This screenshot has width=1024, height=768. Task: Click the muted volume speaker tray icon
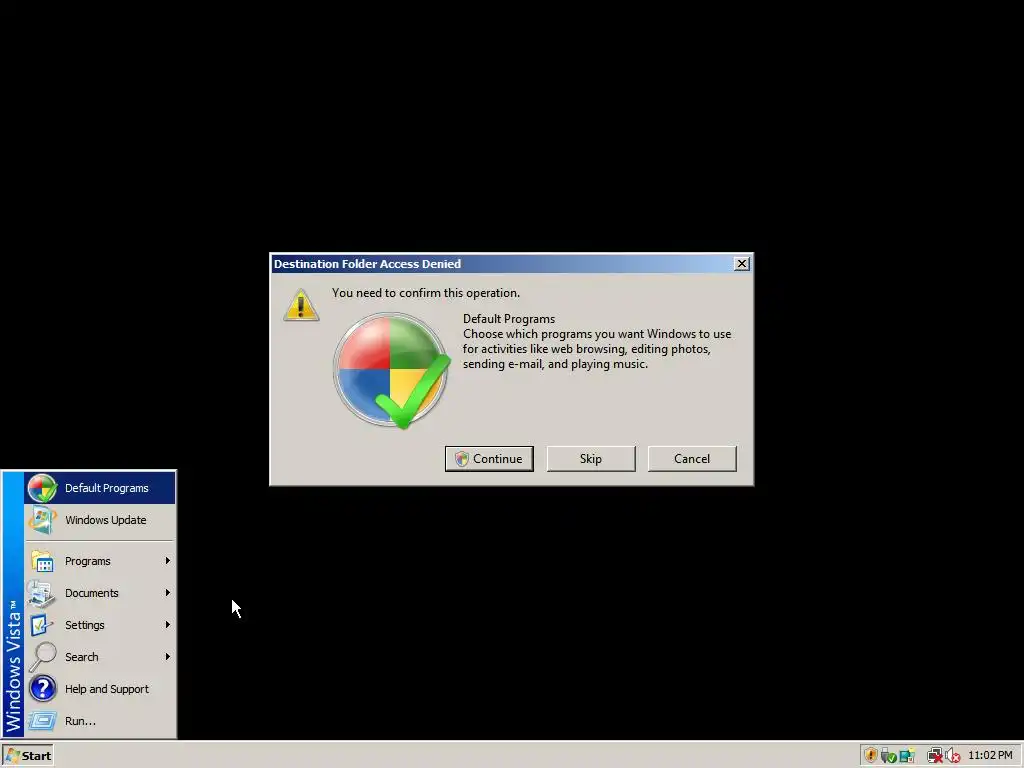coord(953,756)
